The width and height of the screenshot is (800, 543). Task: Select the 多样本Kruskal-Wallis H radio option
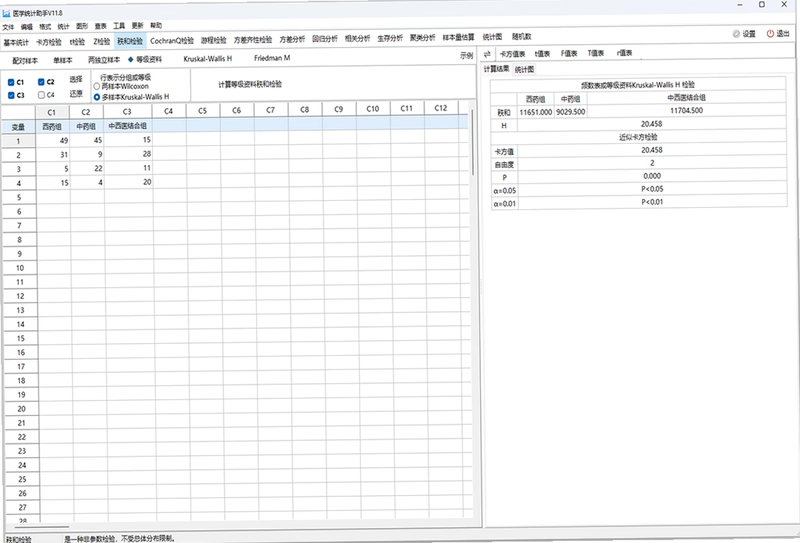click(96, 97)
